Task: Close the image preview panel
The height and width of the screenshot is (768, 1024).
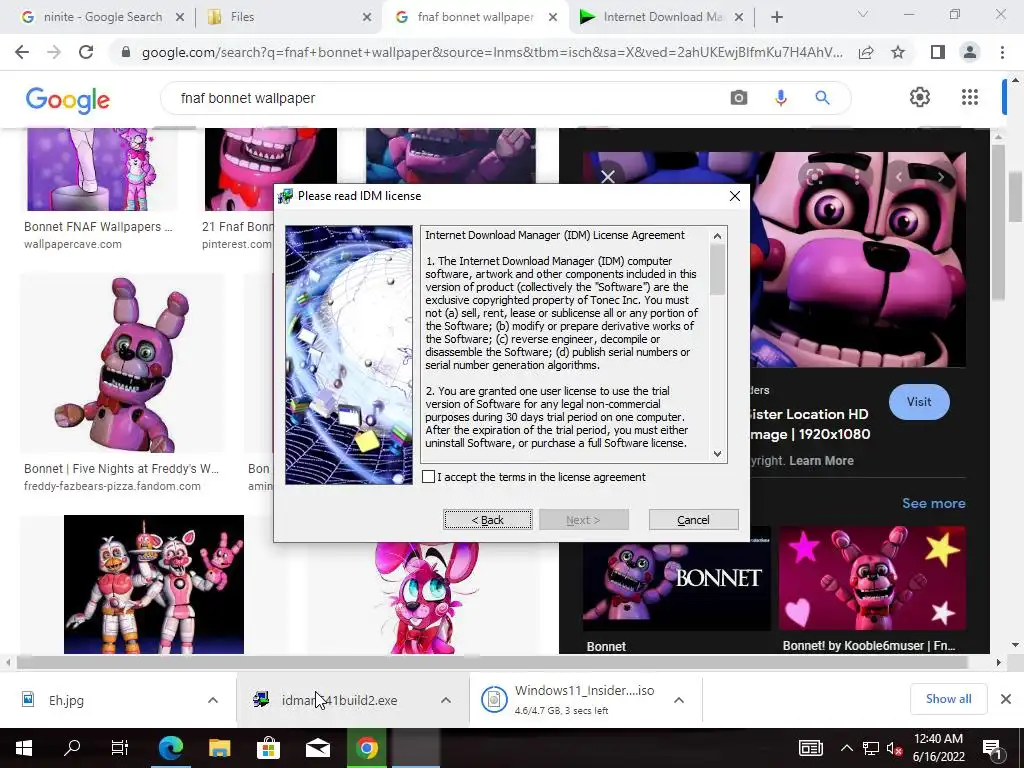Action: 607,176
